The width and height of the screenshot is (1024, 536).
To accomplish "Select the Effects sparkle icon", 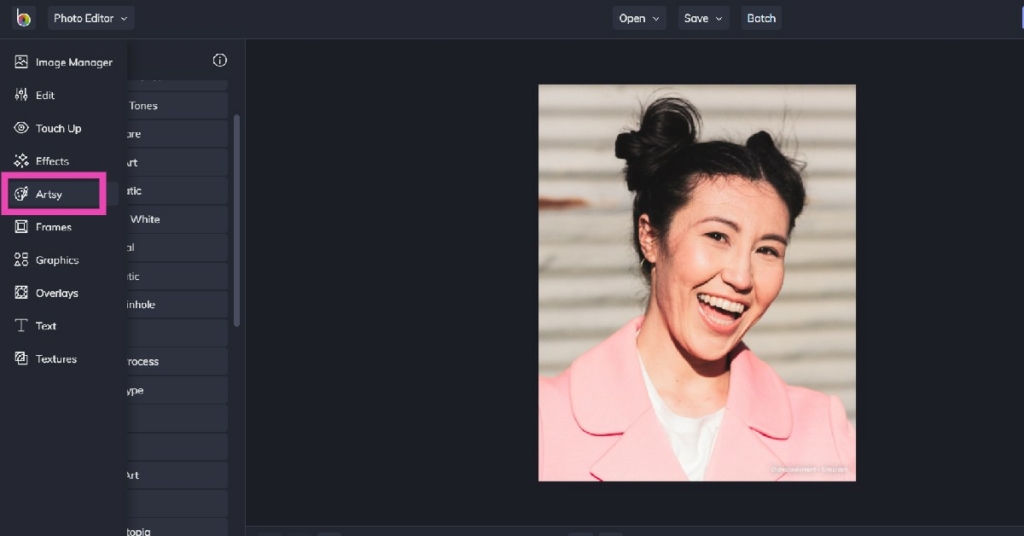I will pos(21,161).
